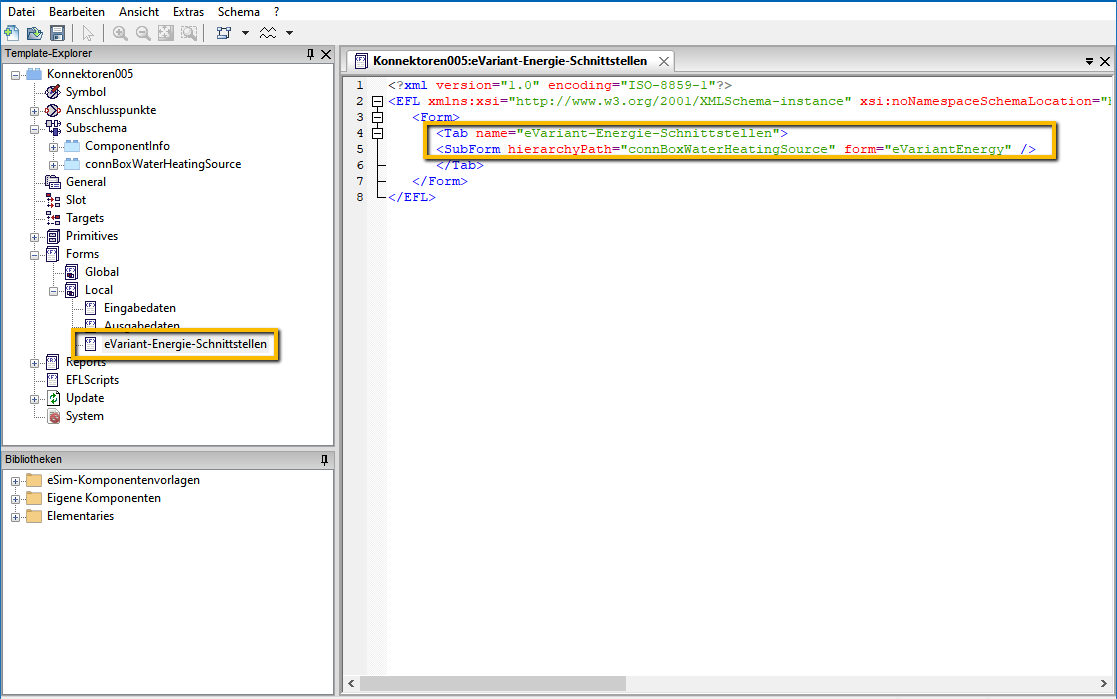Click the System node icon
The image size is (1117, 699).
[53, 416]
